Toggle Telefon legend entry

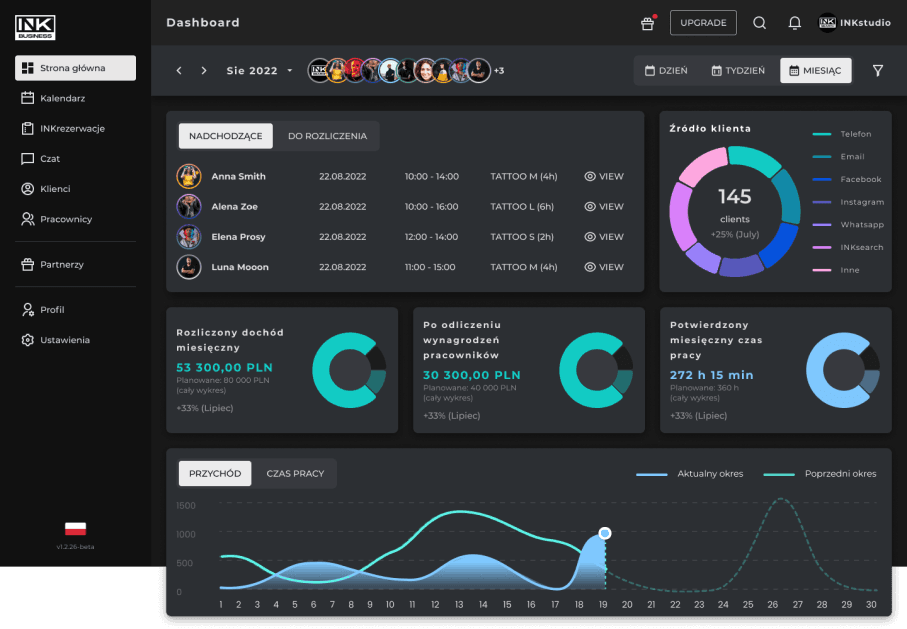pyautogui.click(x=842, y=134)
